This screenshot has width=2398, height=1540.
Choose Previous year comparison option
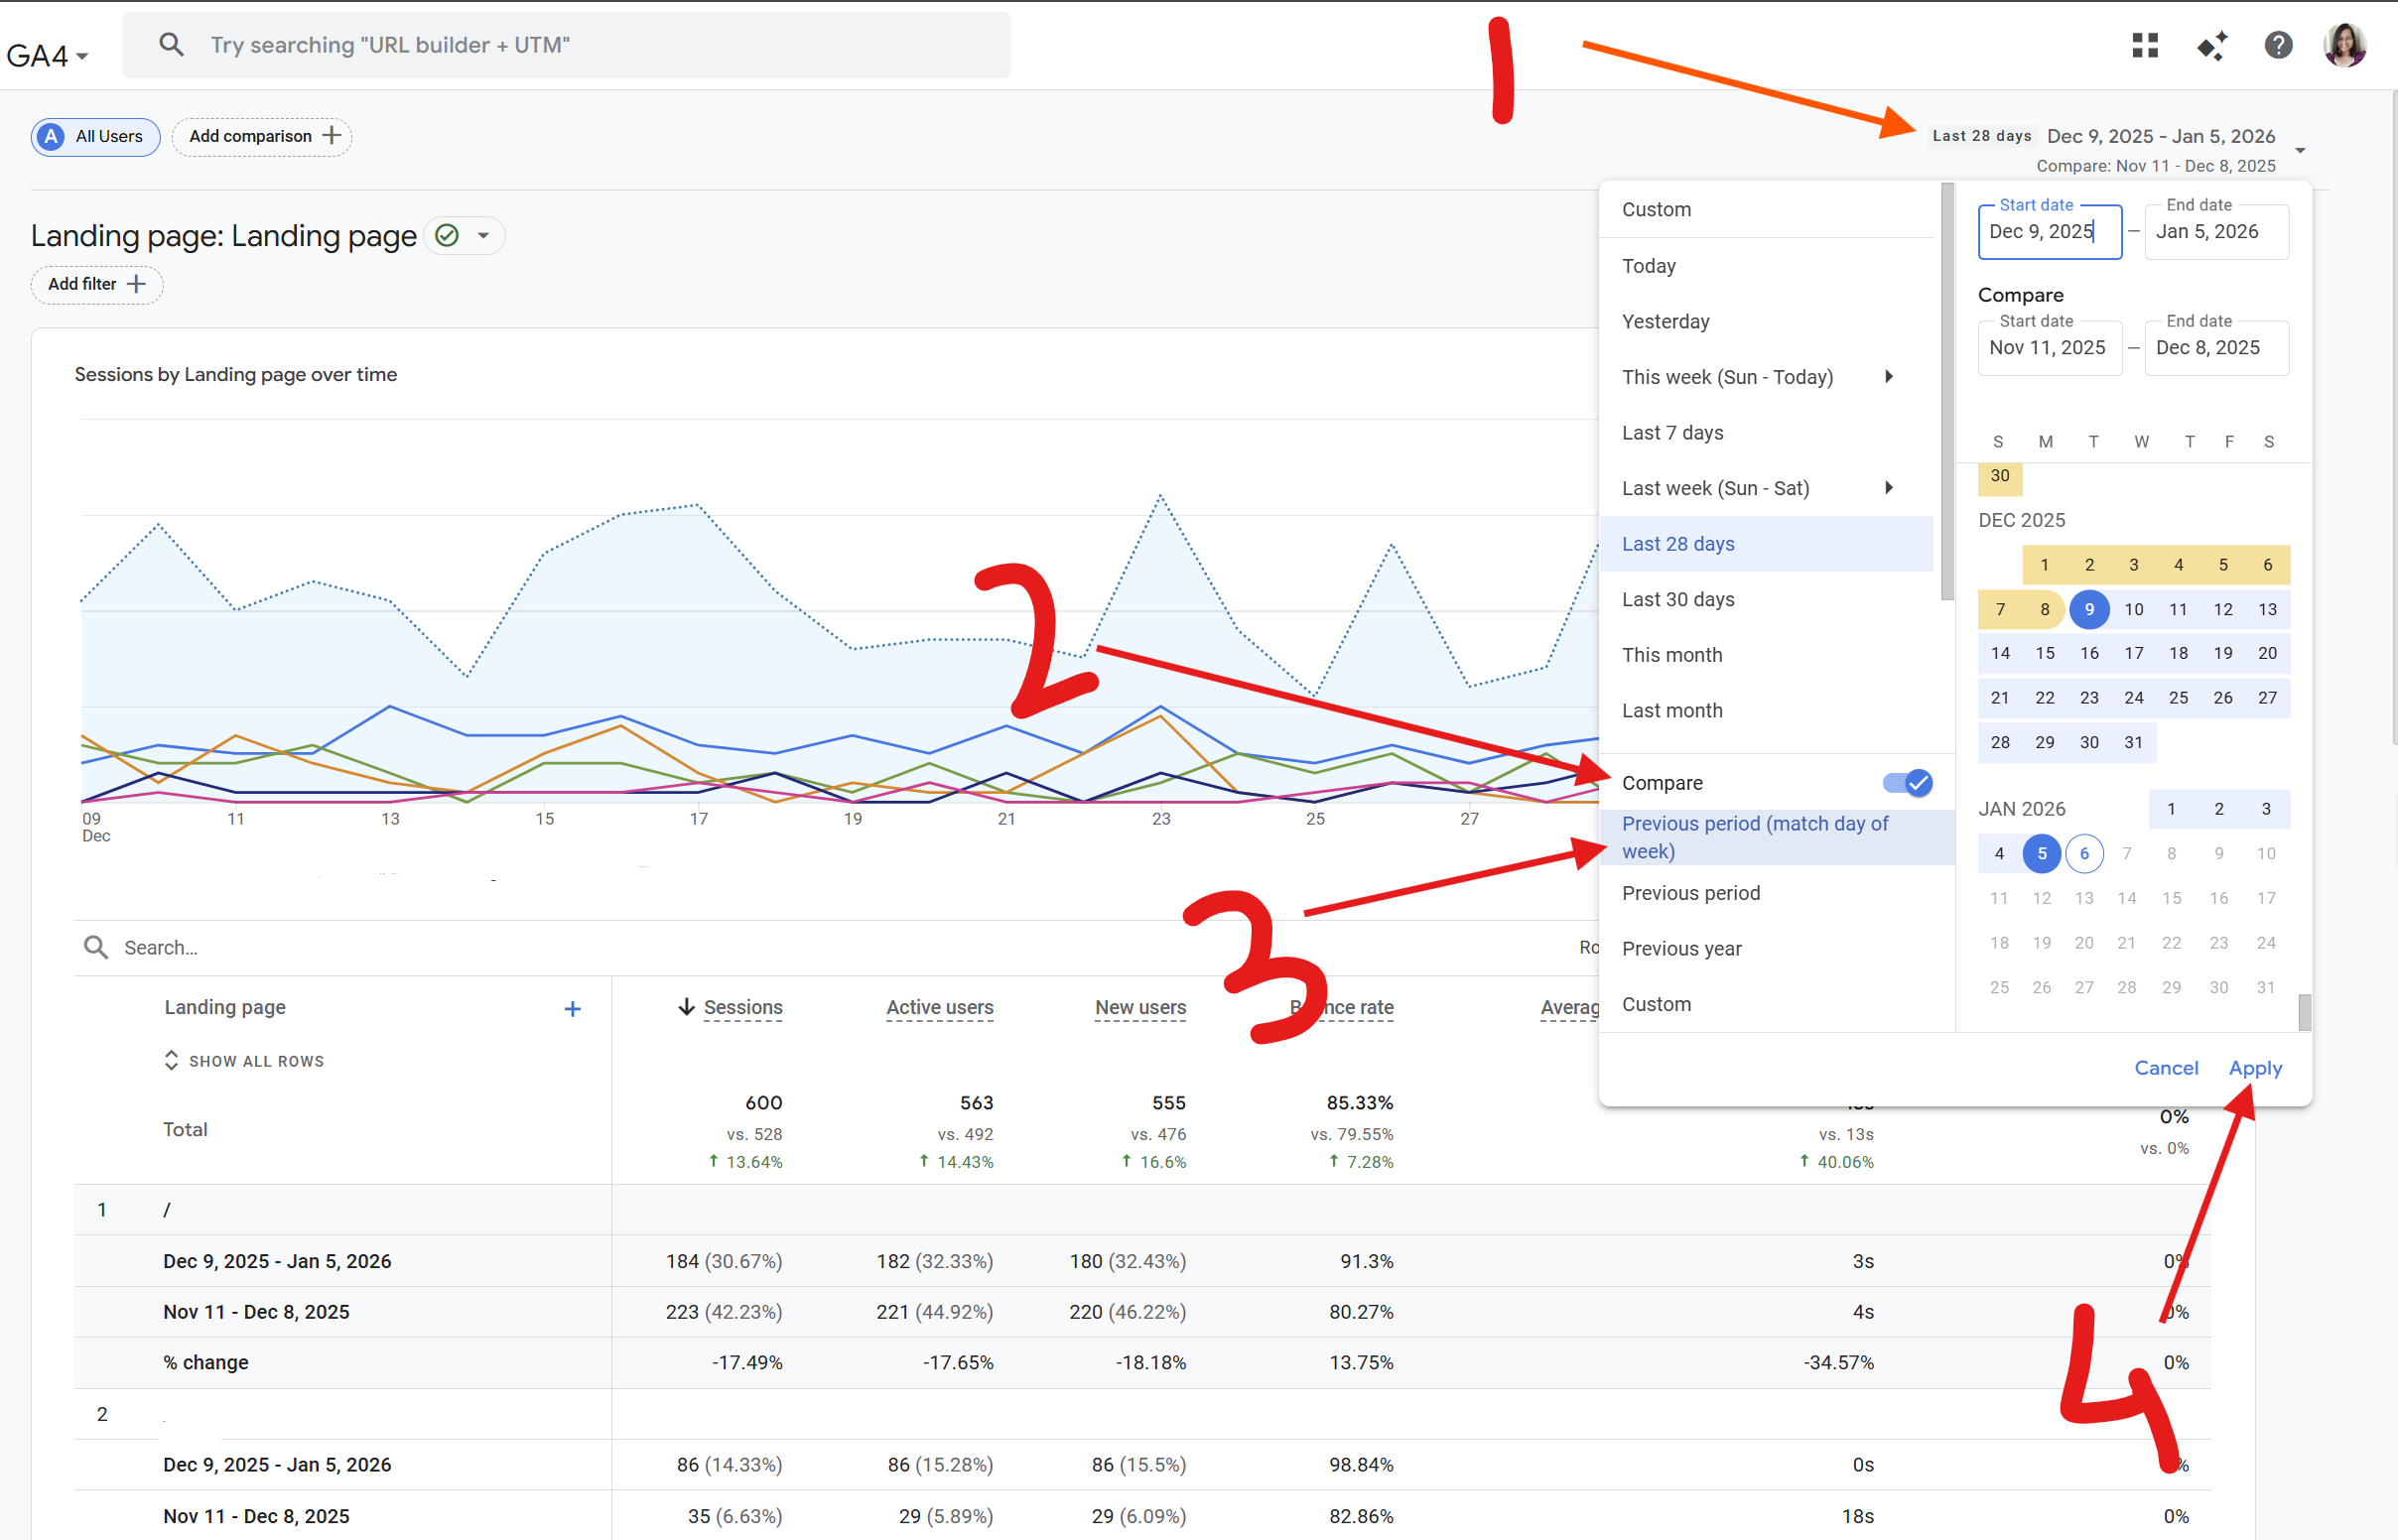(1776, 948)
